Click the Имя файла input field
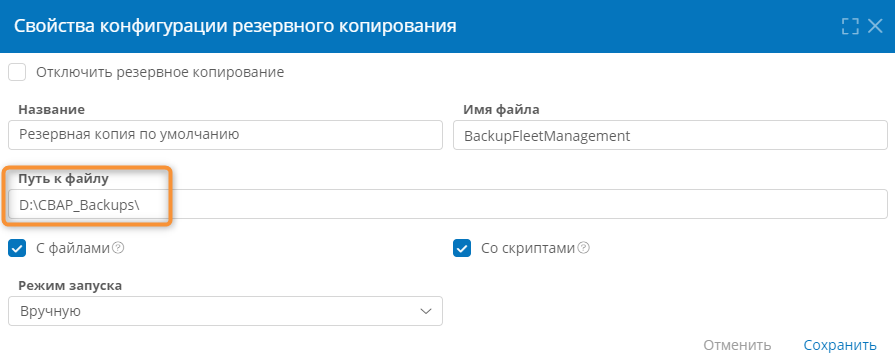Screen dimensions: 895x364 [670, 135]
